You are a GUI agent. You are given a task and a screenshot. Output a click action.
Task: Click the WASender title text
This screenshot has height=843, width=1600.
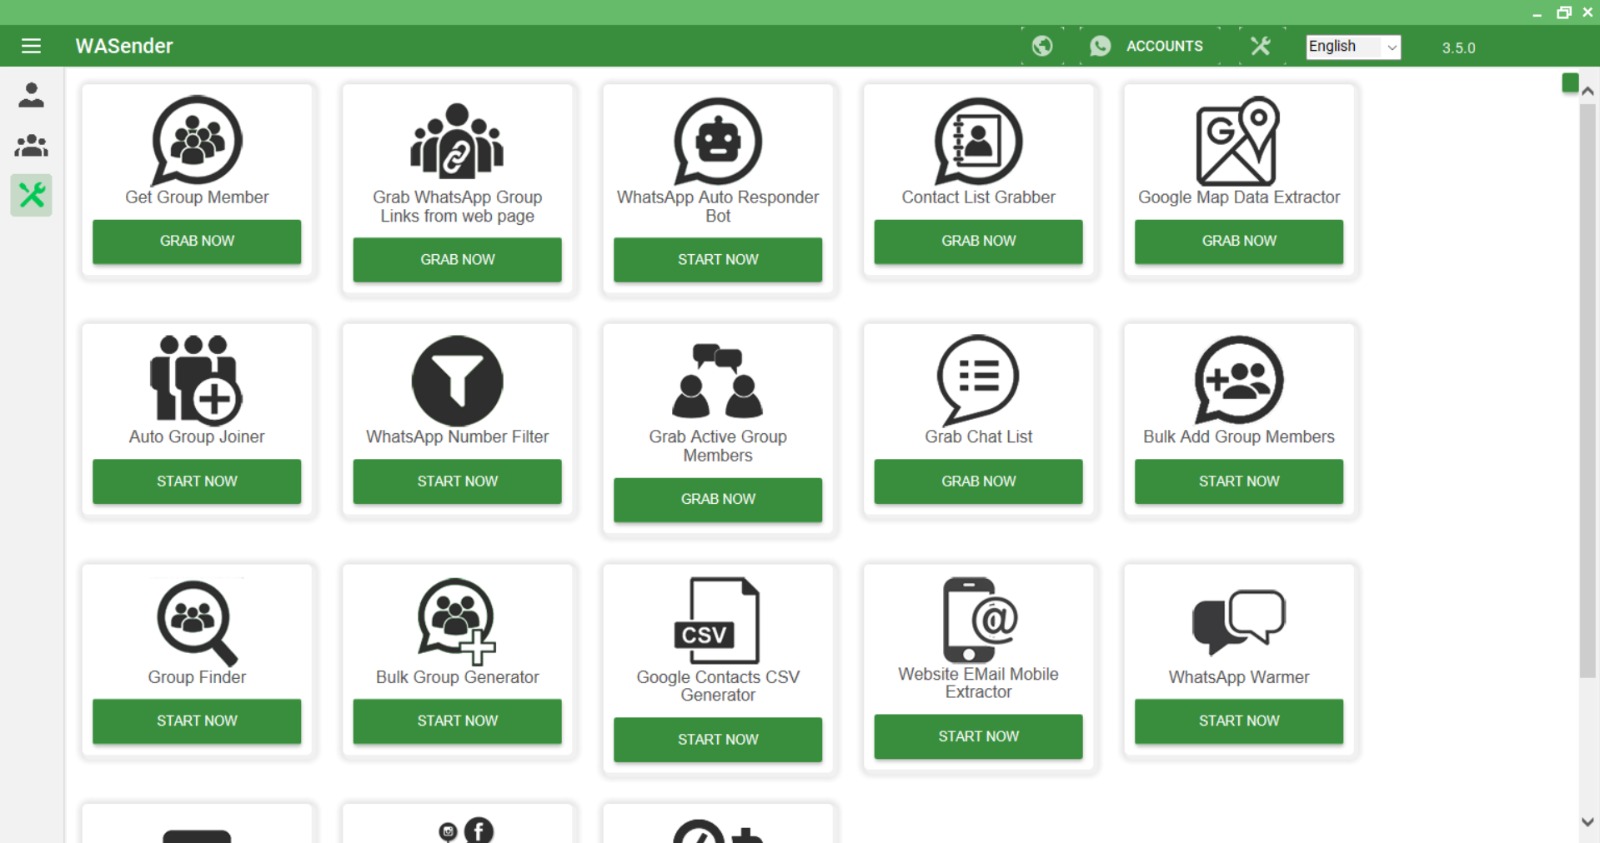click(124, 46)
